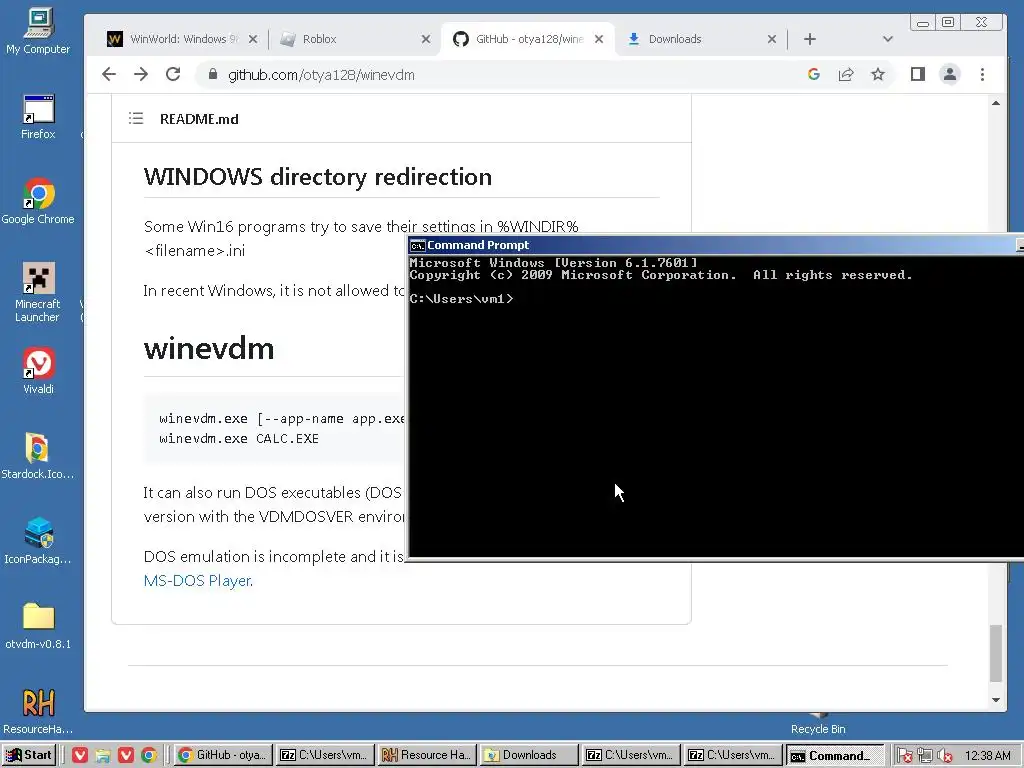
Task: View site information padlock icon
Action: [x=213, y=74]
